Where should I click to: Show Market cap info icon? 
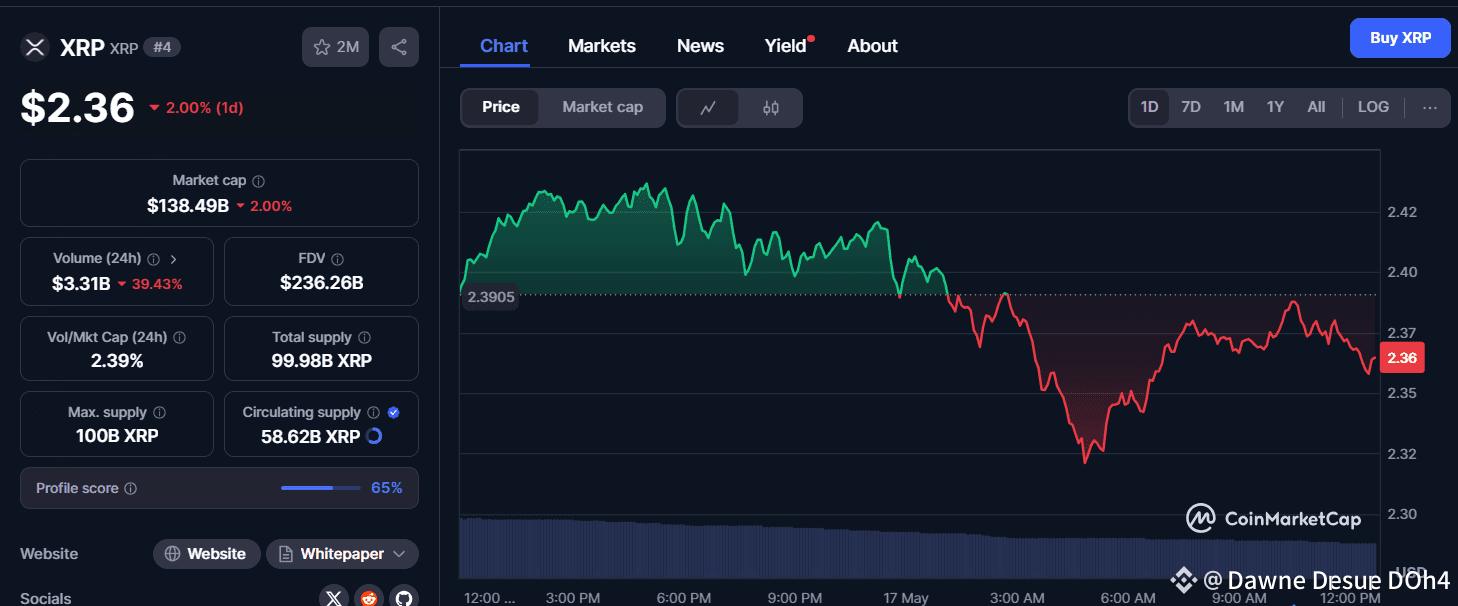(259, 181)
